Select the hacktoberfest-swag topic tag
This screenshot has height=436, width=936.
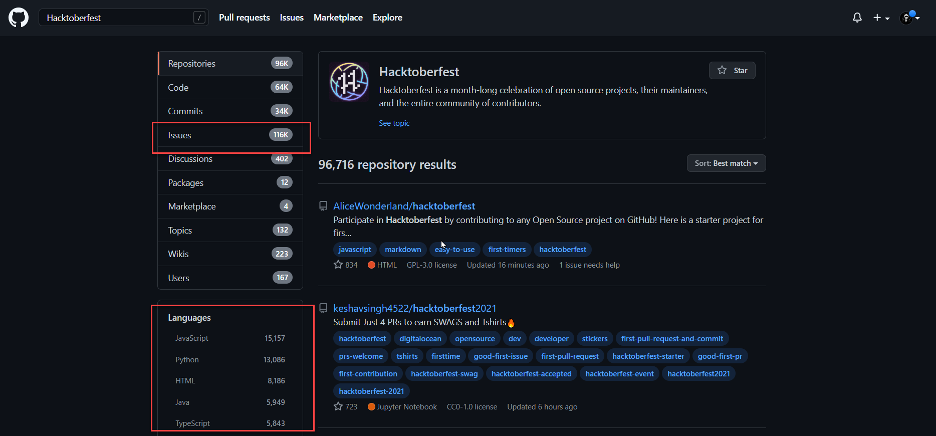pos(444,374)
